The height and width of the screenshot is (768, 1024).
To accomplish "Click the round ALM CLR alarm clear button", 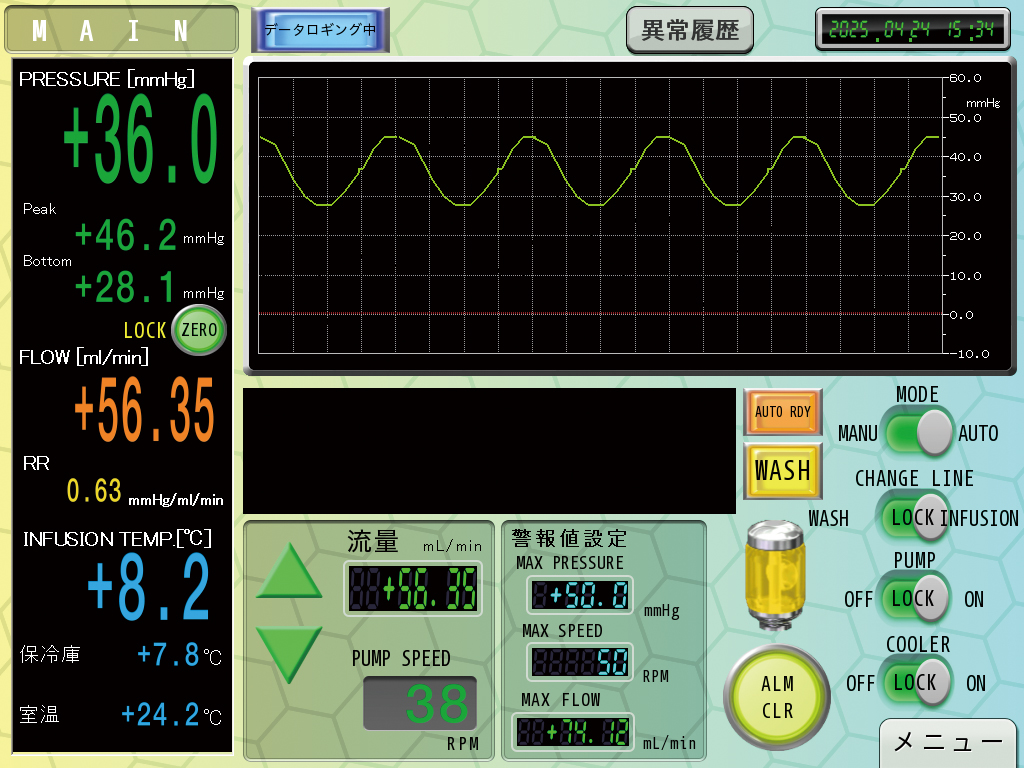I will click(x=776, y=697).
